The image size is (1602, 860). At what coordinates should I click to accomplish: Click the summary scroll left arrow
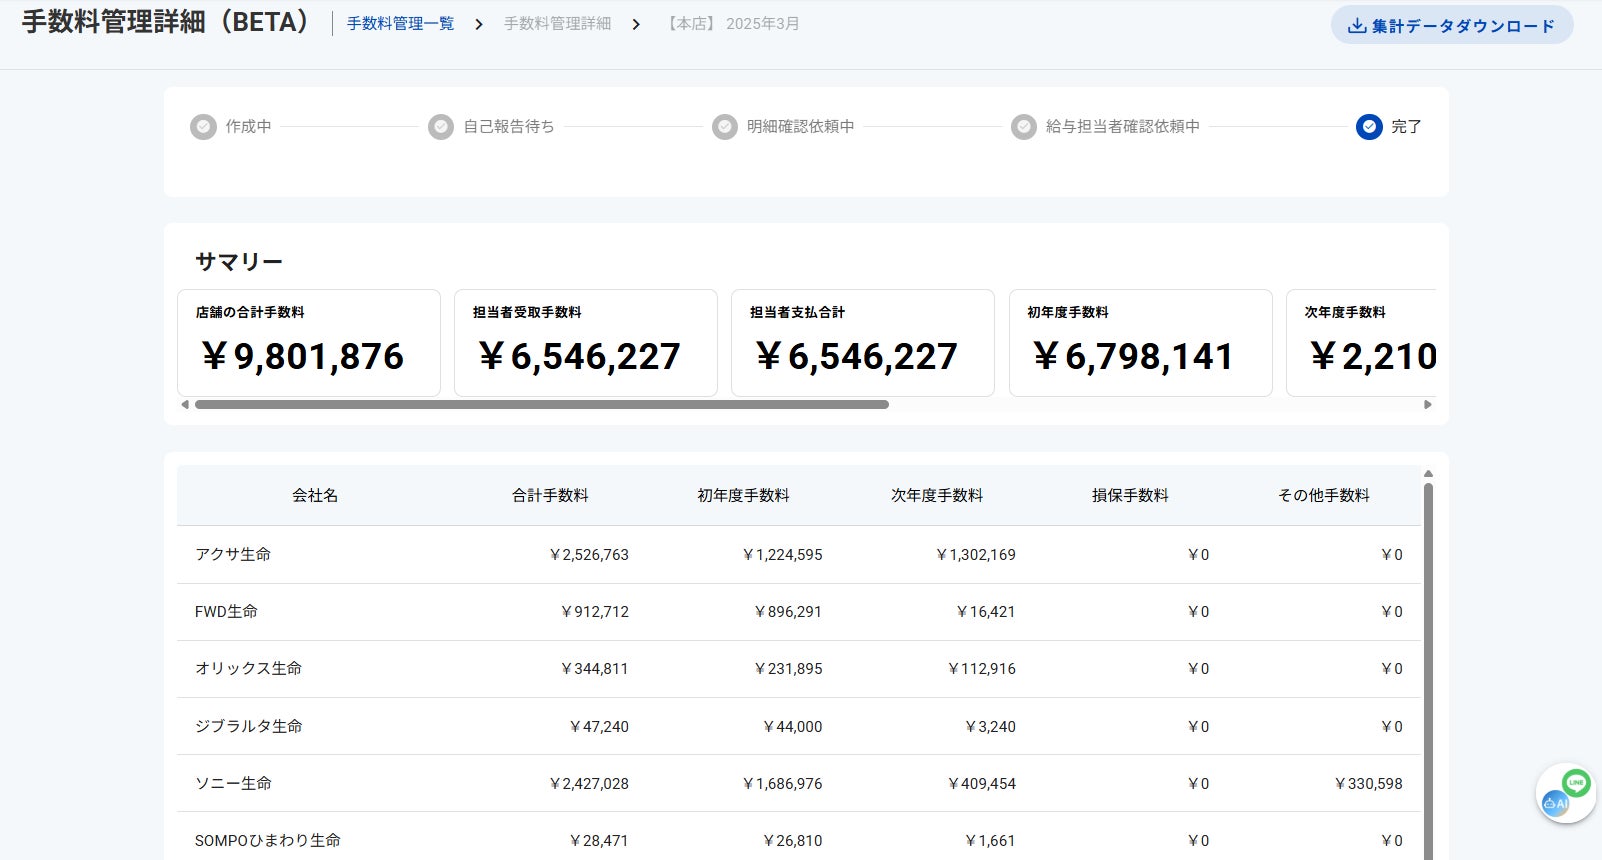(185, 405)
